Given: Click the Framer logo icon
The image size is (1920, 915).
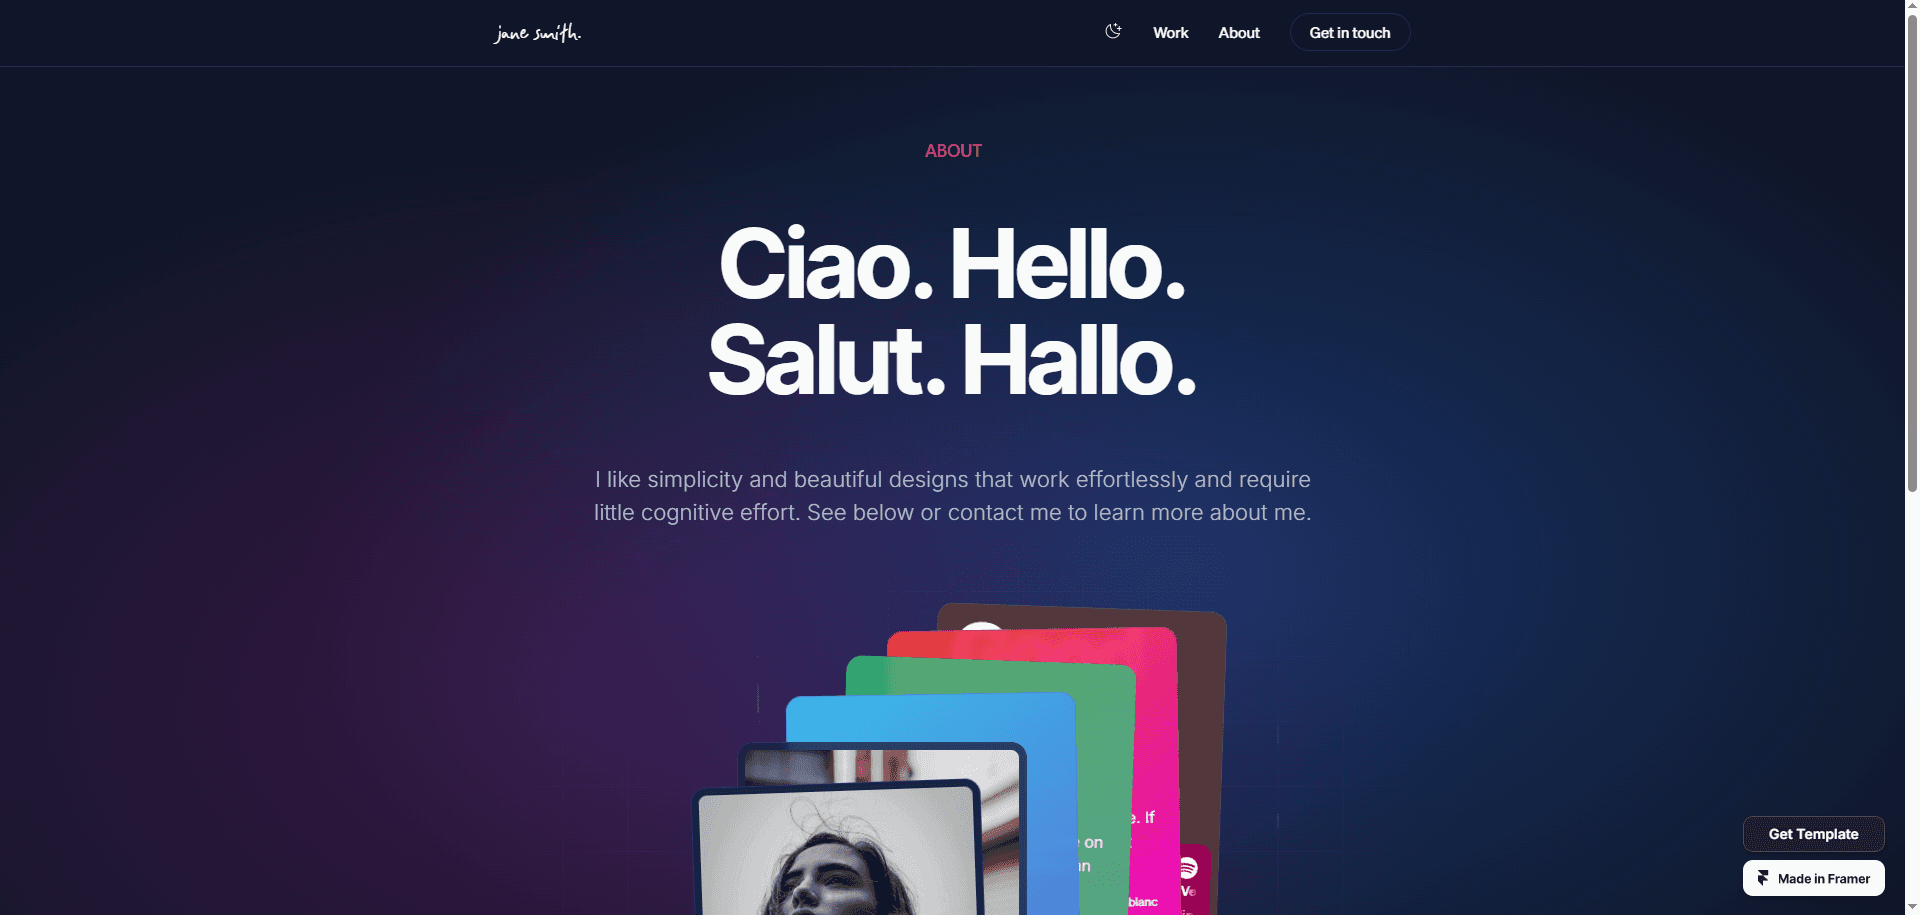Looking at the screenshot, I should (1763, 878).
